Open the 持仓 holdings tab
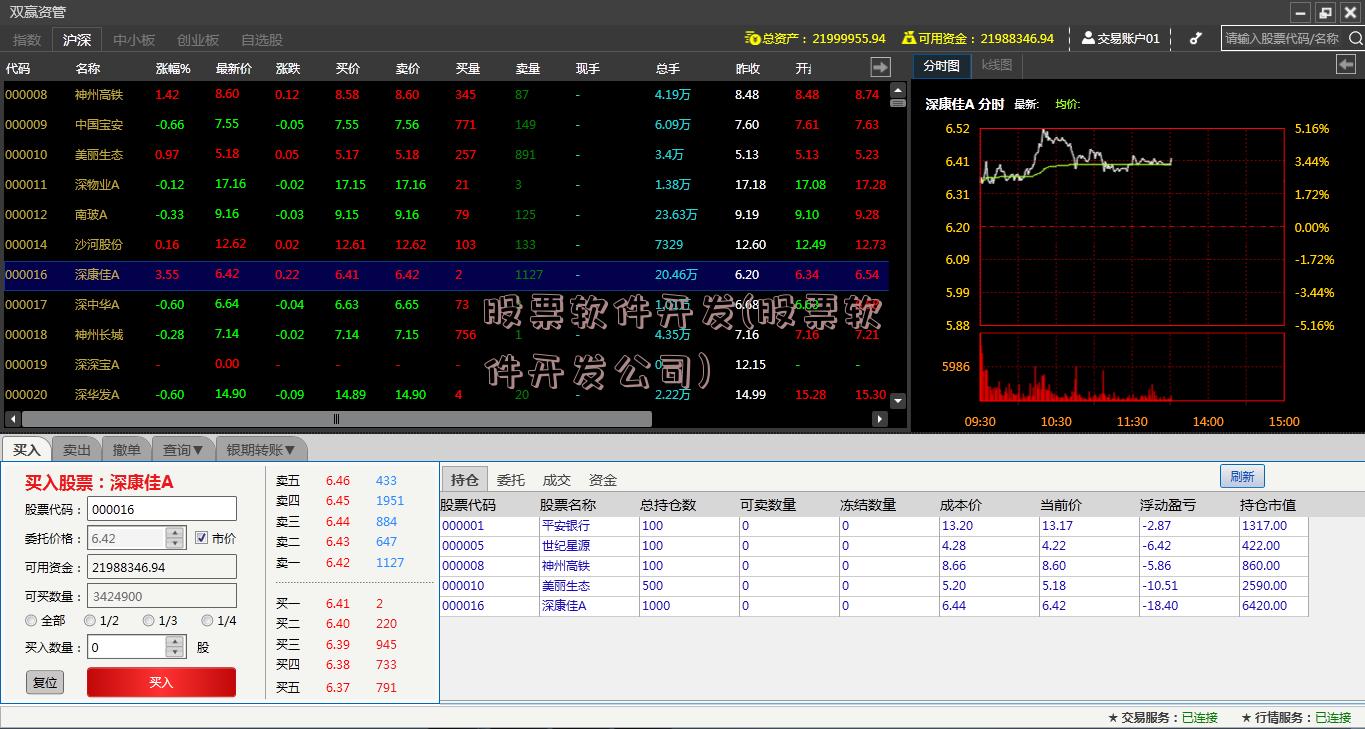 point(465,479)
